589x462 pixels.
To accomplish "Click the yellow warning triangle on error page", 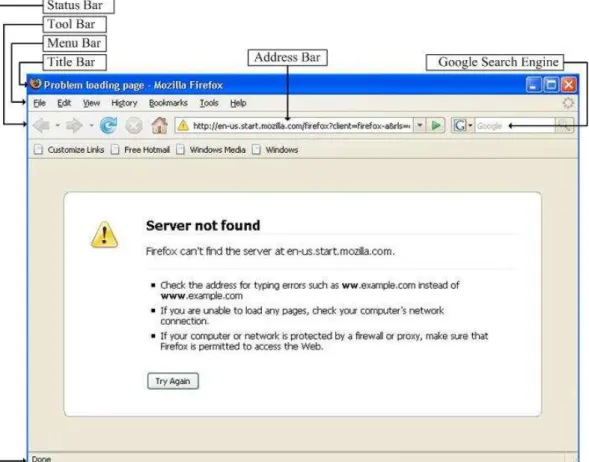I will click(104, 234).
